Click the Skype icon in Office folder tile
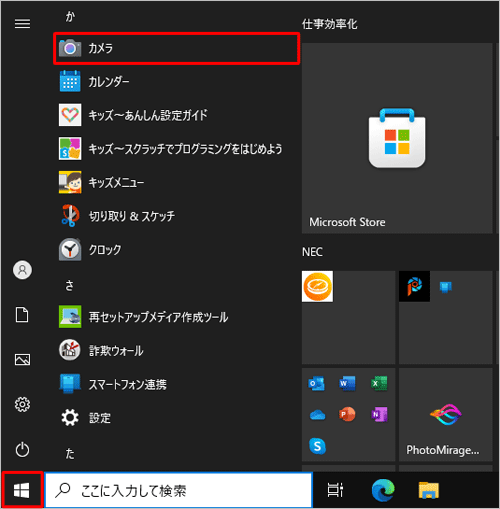The width and height of the screenshot is (500, 509). (x=317, y=446)
